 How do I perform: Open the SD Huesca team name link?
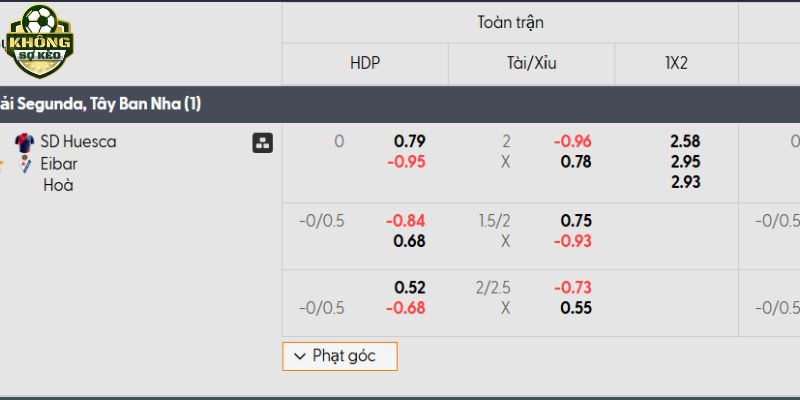(x=79, y=142)
